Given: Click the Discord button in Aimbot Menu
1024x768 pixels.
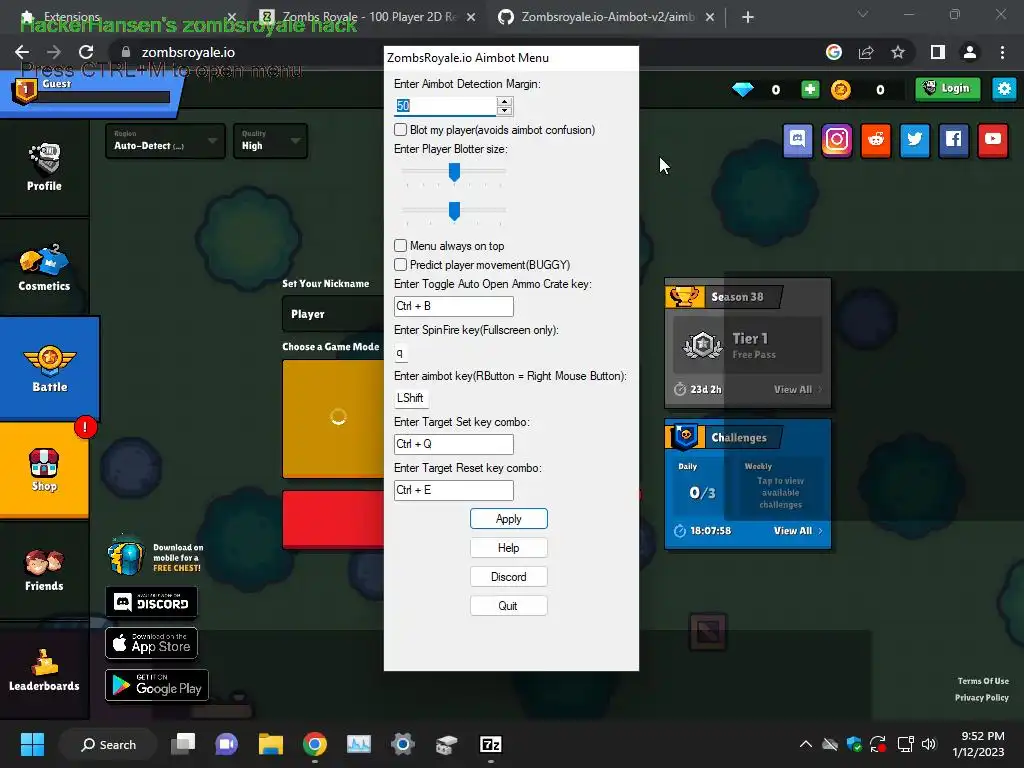Looking at the screenshot, I should coord(509,577).
